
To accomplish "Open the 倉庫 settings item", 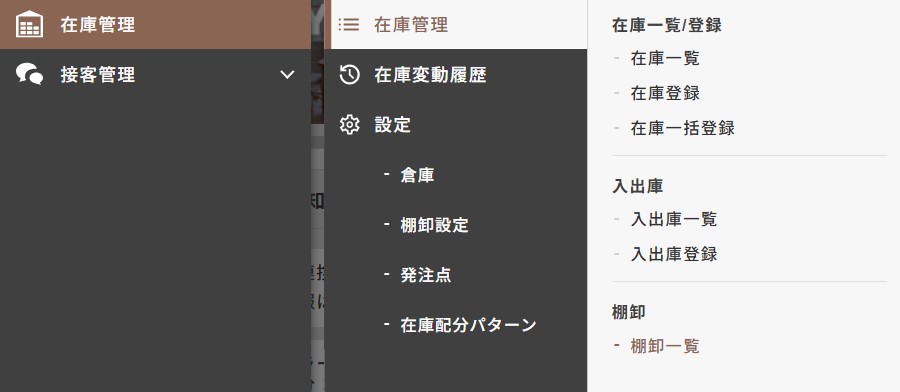I will (x=417, y=175).
